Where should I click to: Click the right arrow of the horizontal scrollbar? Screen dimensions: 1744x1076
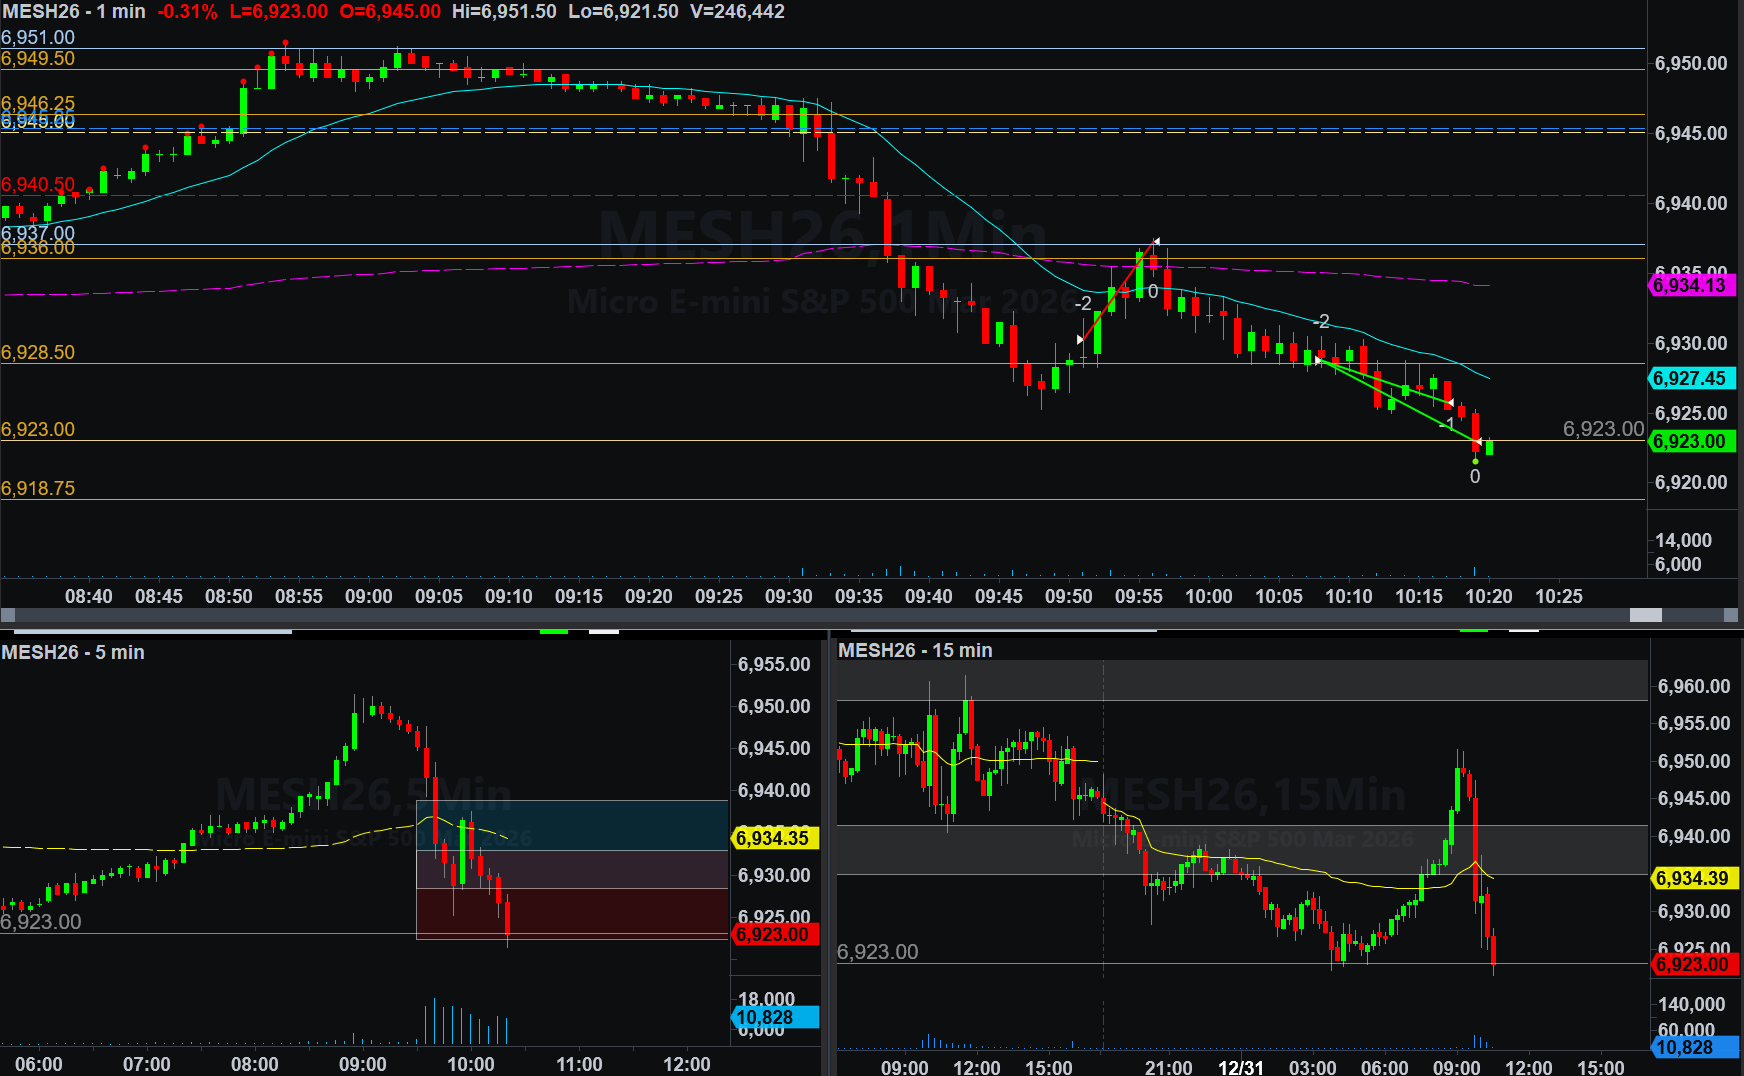[1733, 615]
